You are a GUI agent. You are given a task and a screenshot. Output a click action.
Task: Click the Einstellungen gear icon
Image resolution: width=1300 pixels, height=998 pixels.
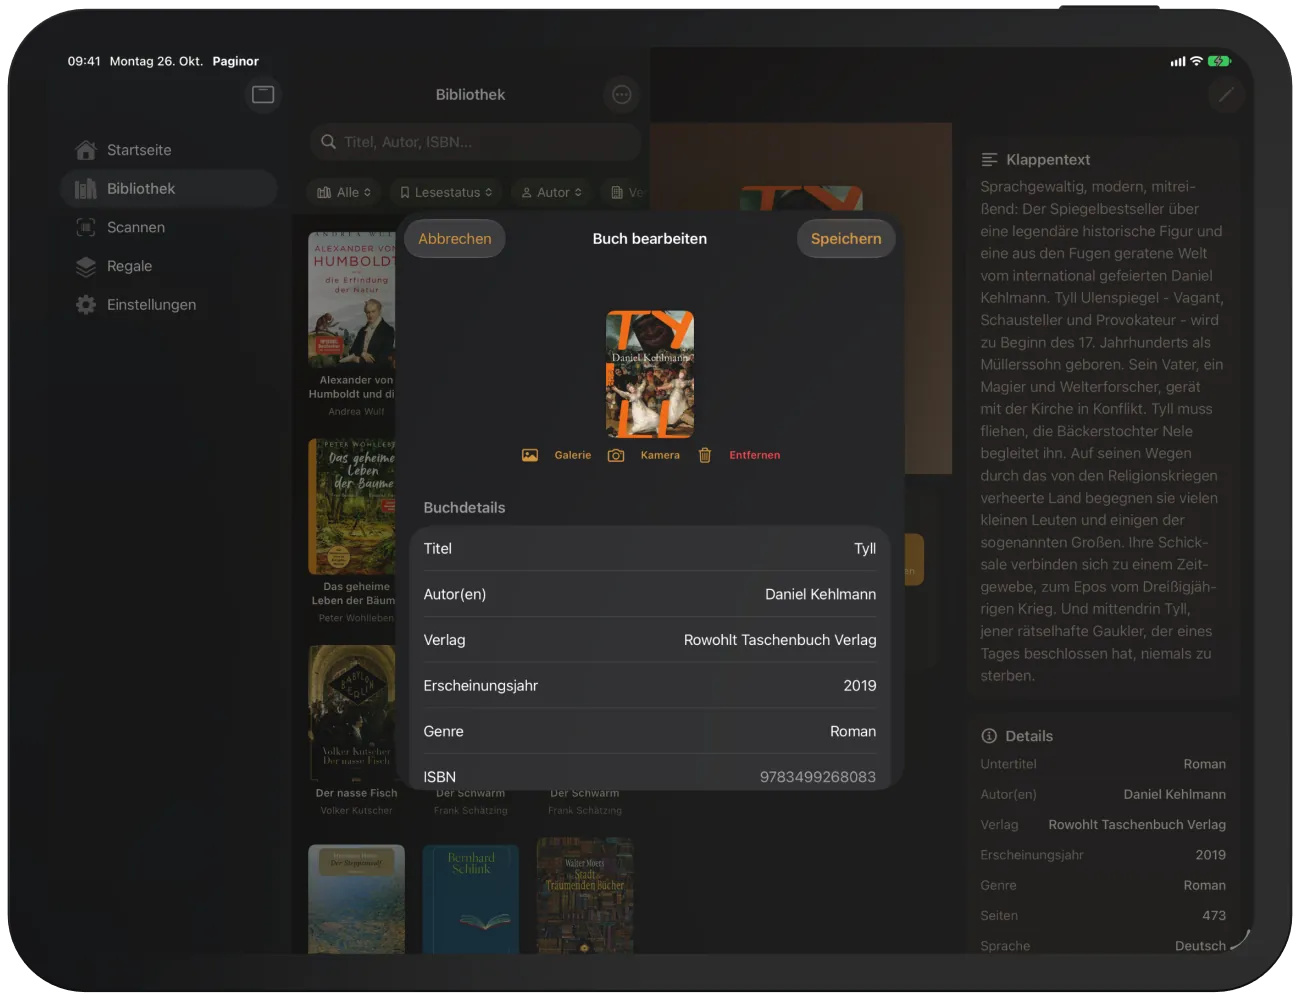[x=86, y=305]
